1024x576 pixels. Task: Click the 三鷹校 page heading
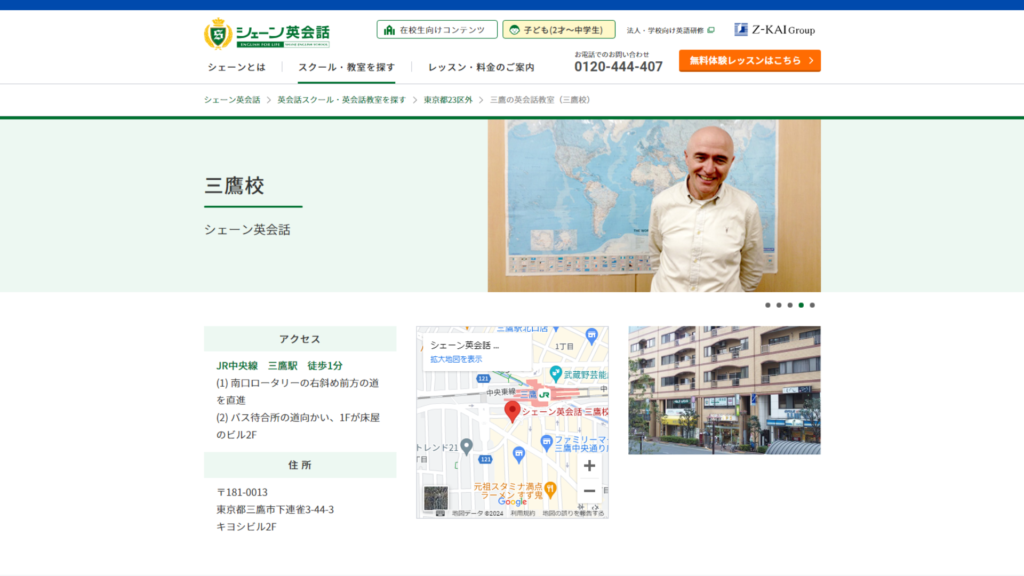[x=234, y=185]
